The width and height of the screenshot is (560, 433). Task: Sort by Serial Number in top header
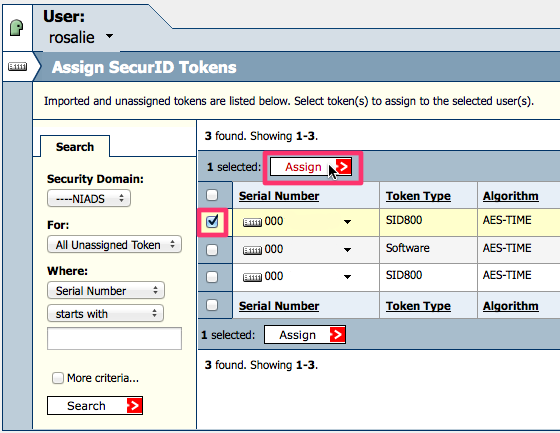pyautogui.click(x=279, y=196)
